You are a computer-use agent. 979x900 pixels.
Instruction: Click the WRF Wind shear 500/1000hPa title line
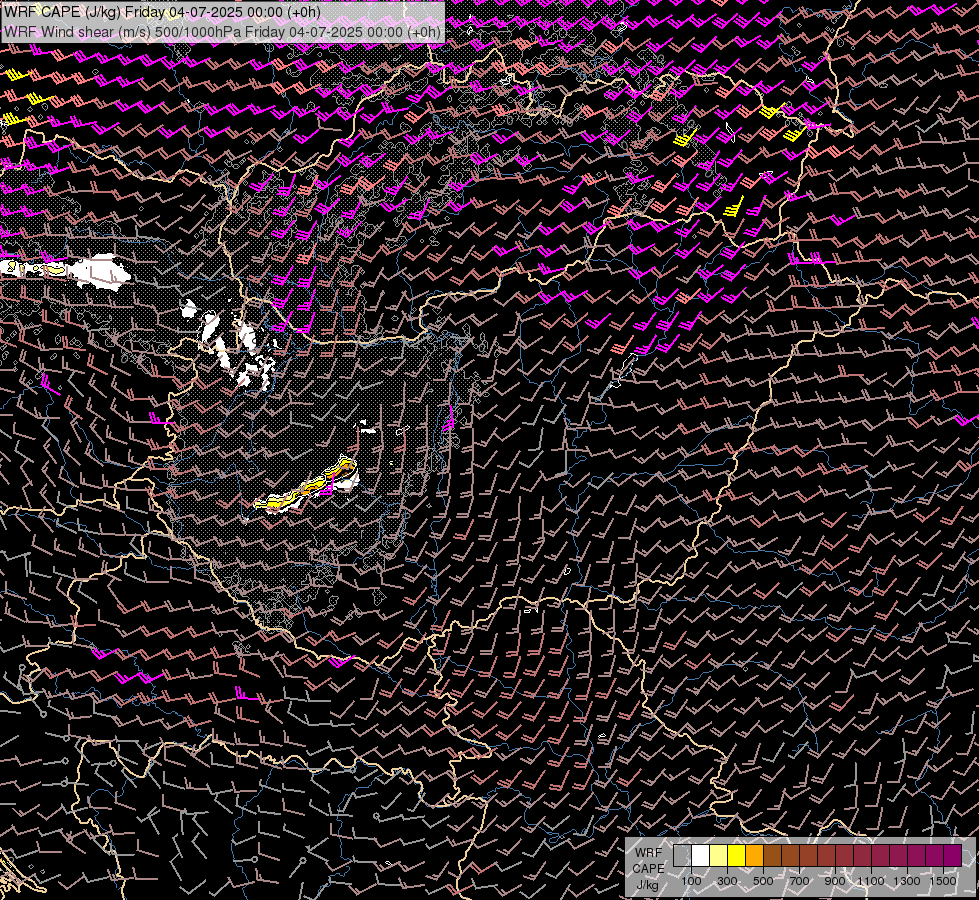[x=222, y=31]
